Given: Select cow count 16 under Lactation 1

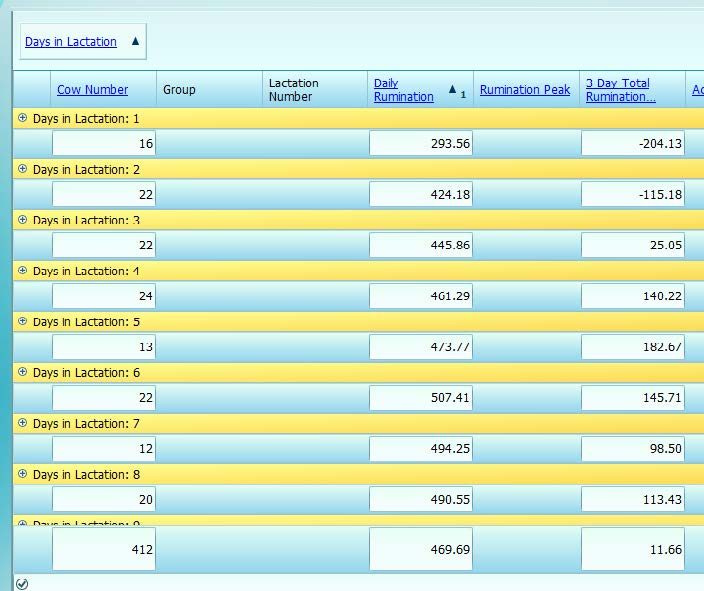Looking at the screenshot, I should (x=104, y=144).
